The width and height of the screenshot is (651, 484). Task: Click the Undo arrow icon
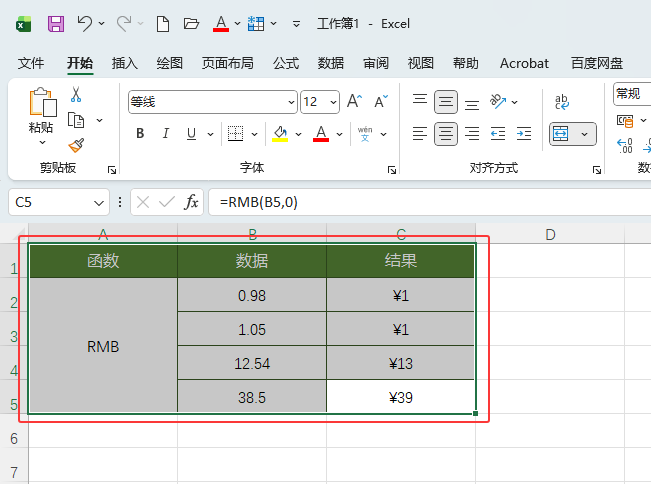(85, 24)
